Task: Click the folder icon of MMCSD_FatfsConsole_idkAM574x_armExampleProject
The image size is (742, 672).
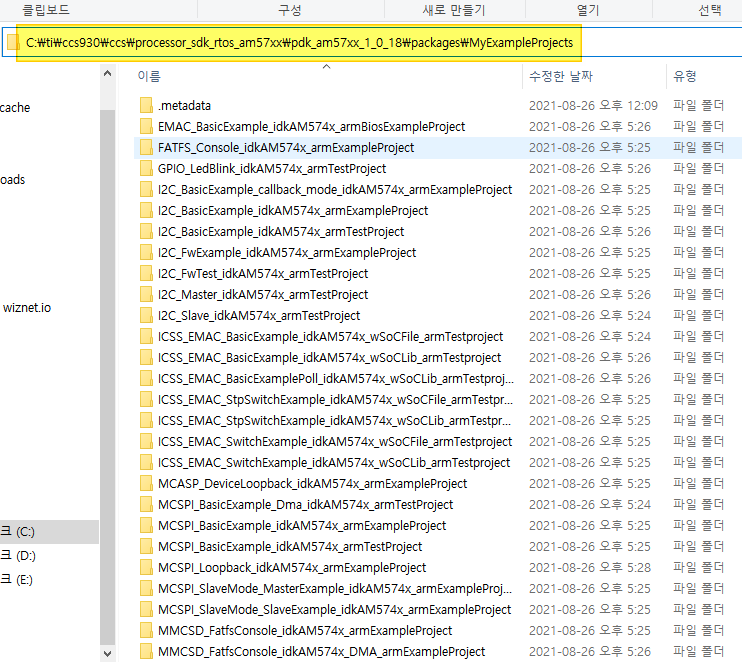Action: point(146,630)
